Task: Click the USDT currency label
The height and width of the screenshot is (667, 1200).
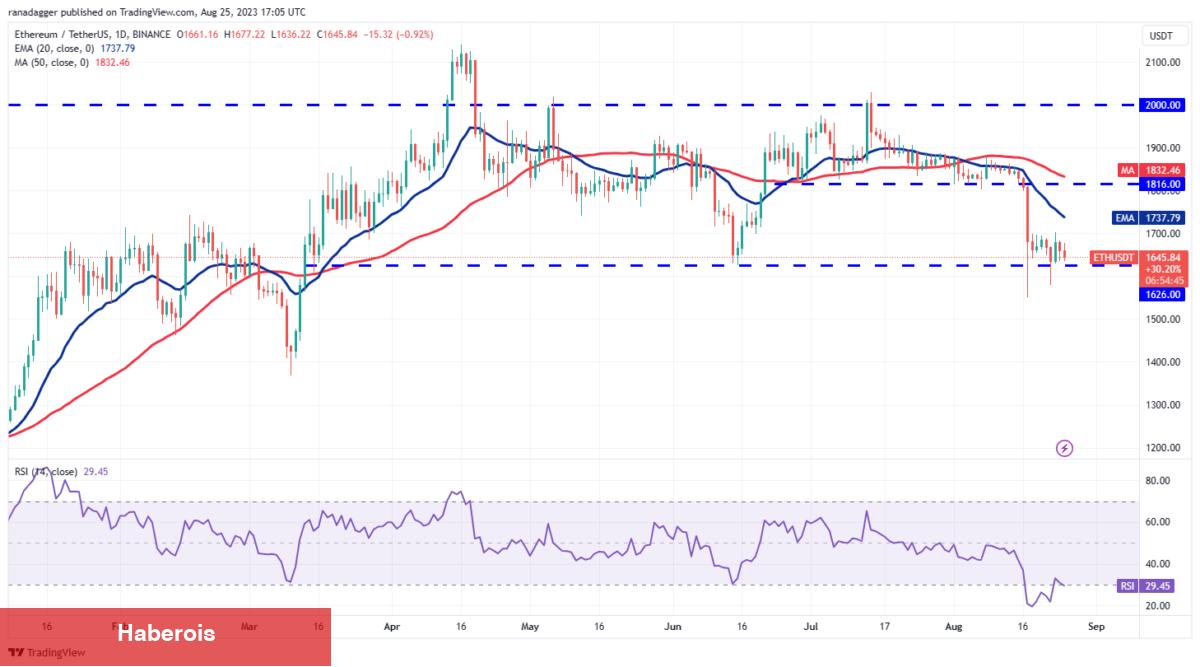Action: click(x=1160, y=36)
